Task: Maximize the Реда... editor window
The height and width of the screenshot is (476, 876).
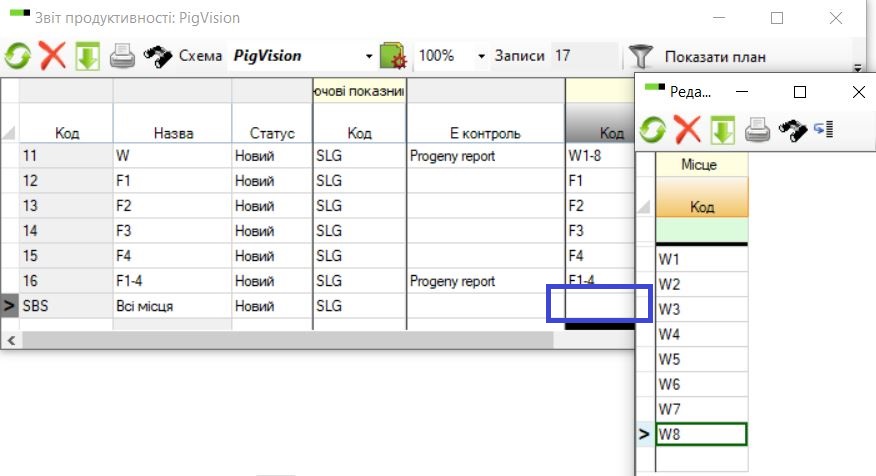Action: click(800, 92)
